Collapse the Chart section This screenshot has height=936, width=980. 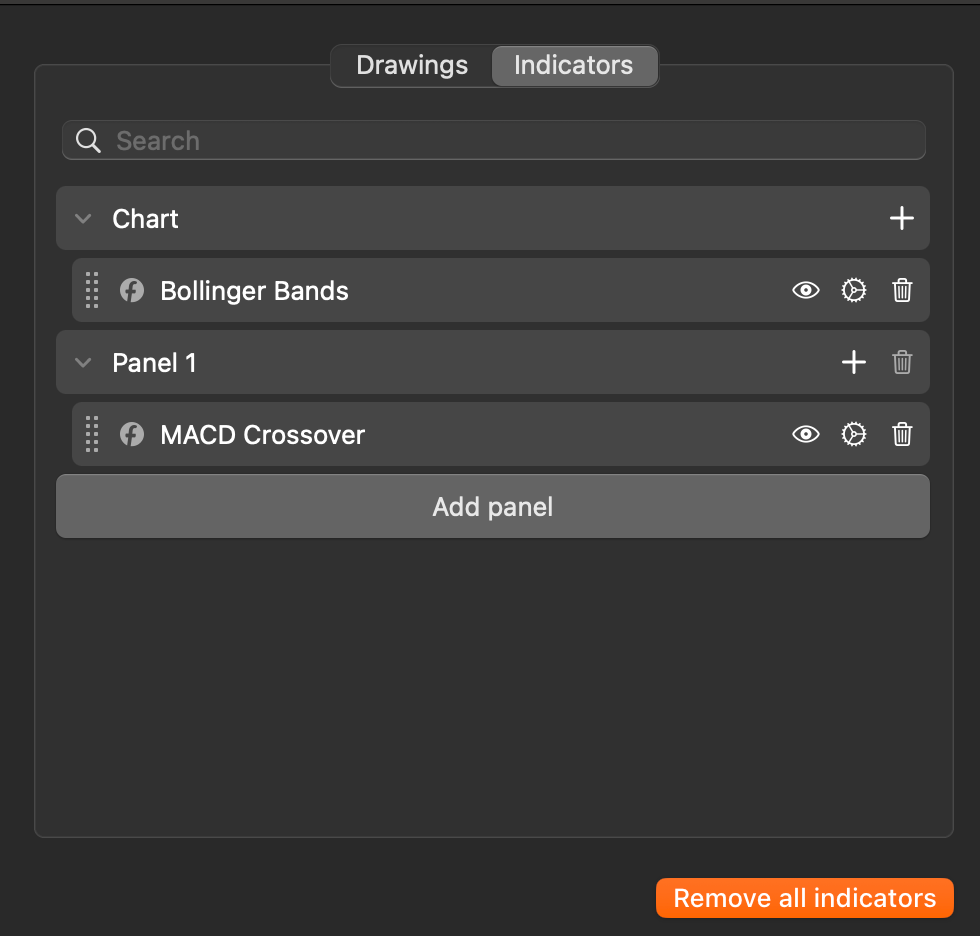point(84,219)
